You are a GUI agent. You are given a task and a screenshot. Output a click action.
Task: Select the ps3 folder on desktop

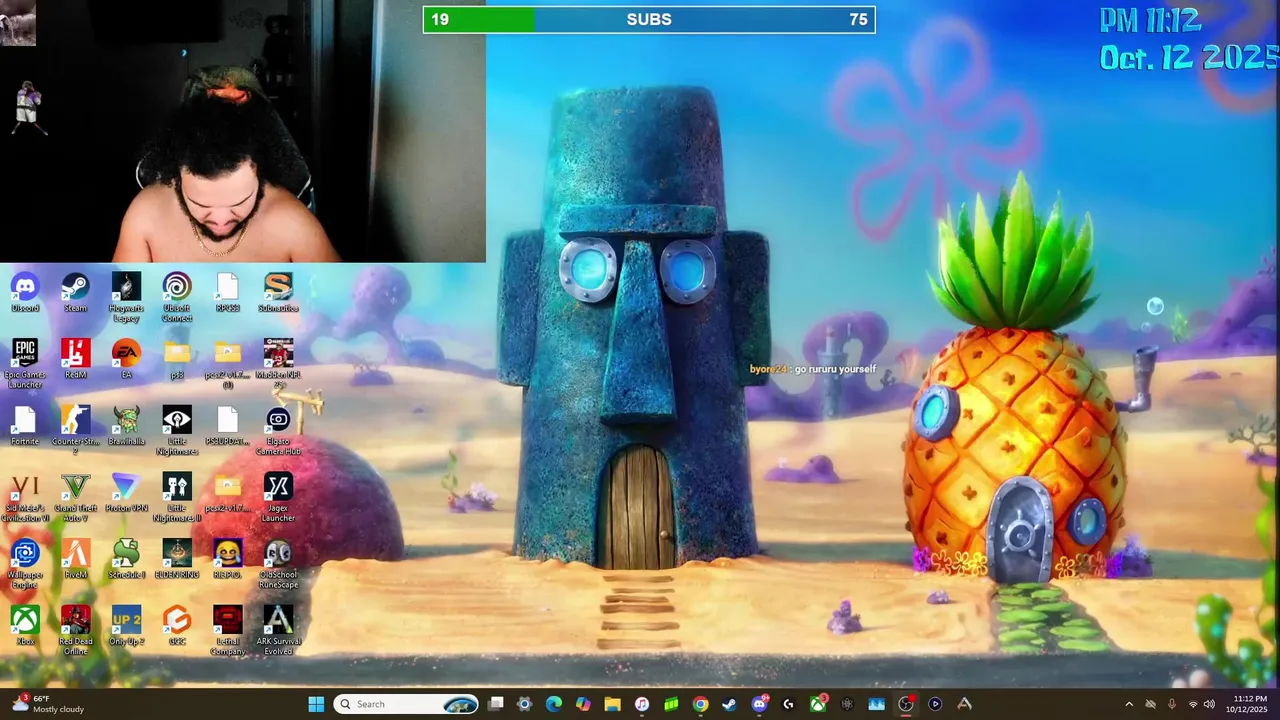tap(177, 359)
